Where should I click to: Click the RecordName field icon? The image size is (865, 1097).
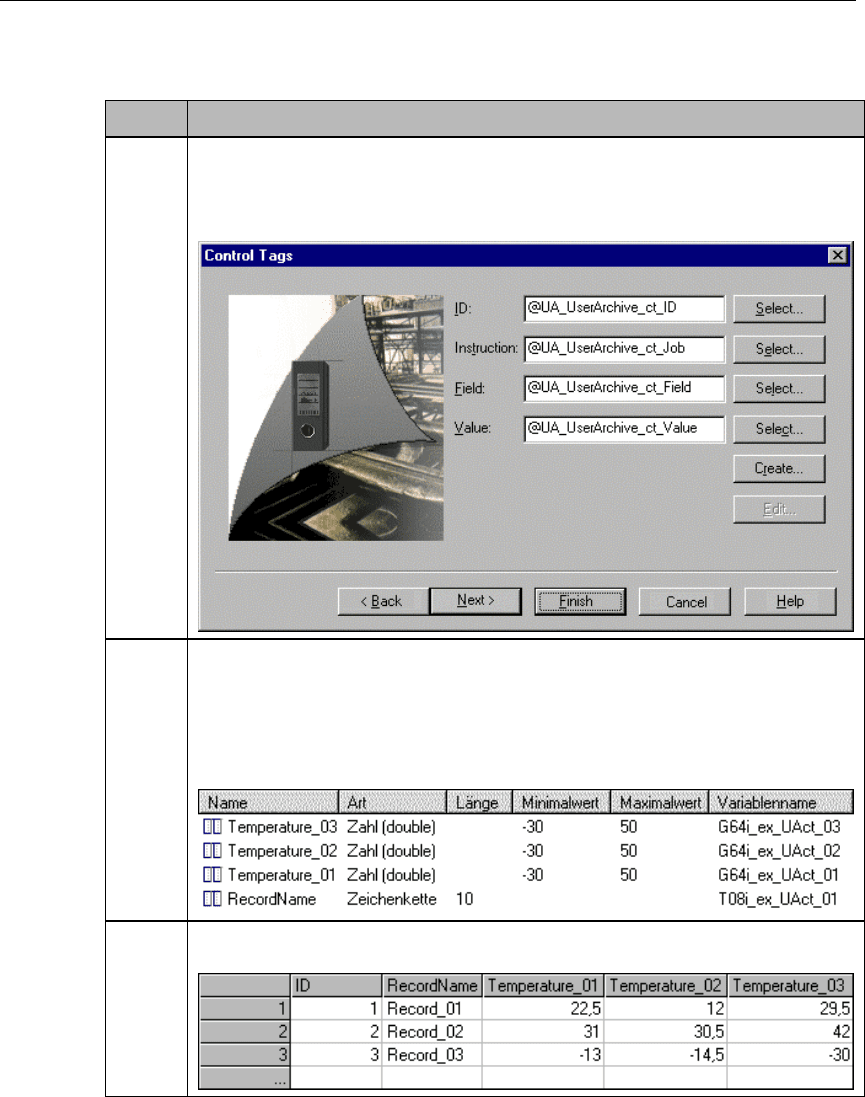coord(211,899)
